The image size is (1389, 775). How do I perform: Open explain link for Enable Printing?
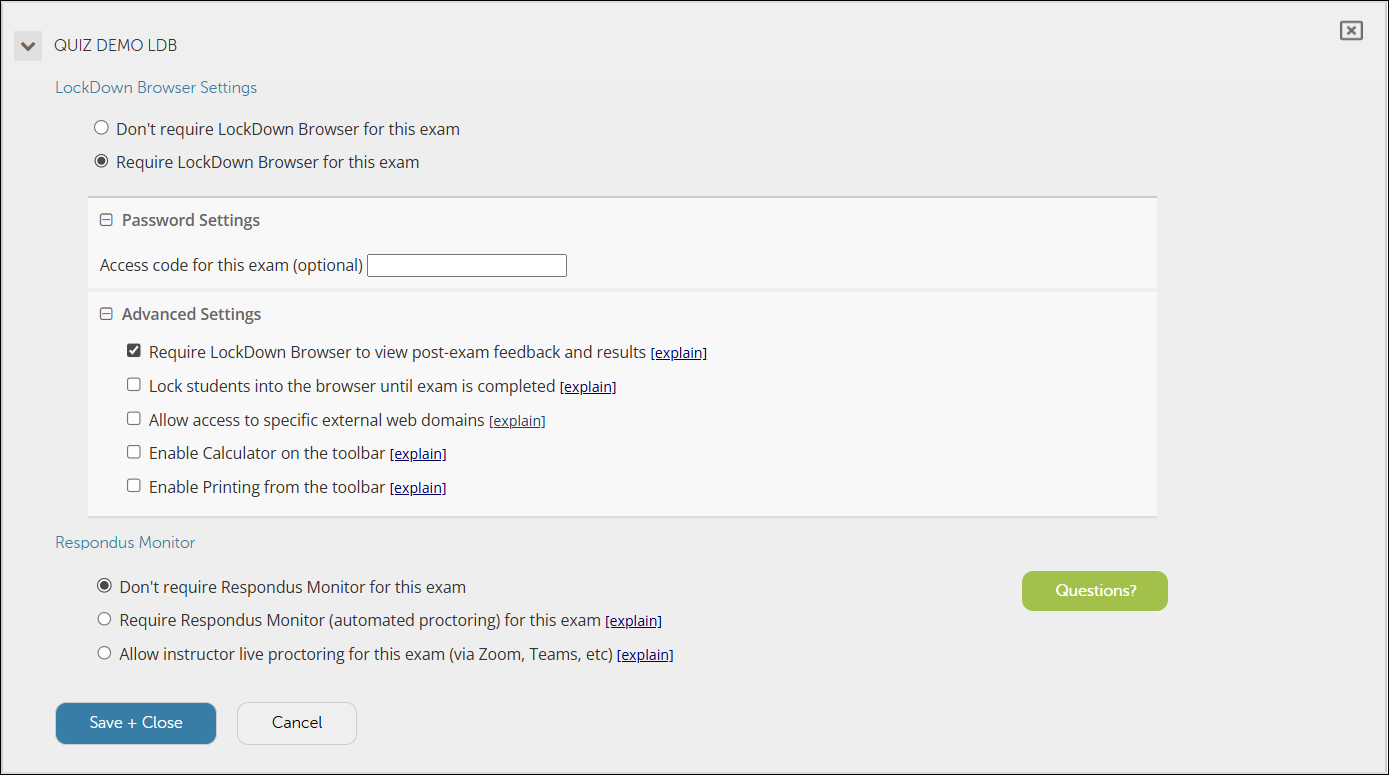(x=418, y=488)
